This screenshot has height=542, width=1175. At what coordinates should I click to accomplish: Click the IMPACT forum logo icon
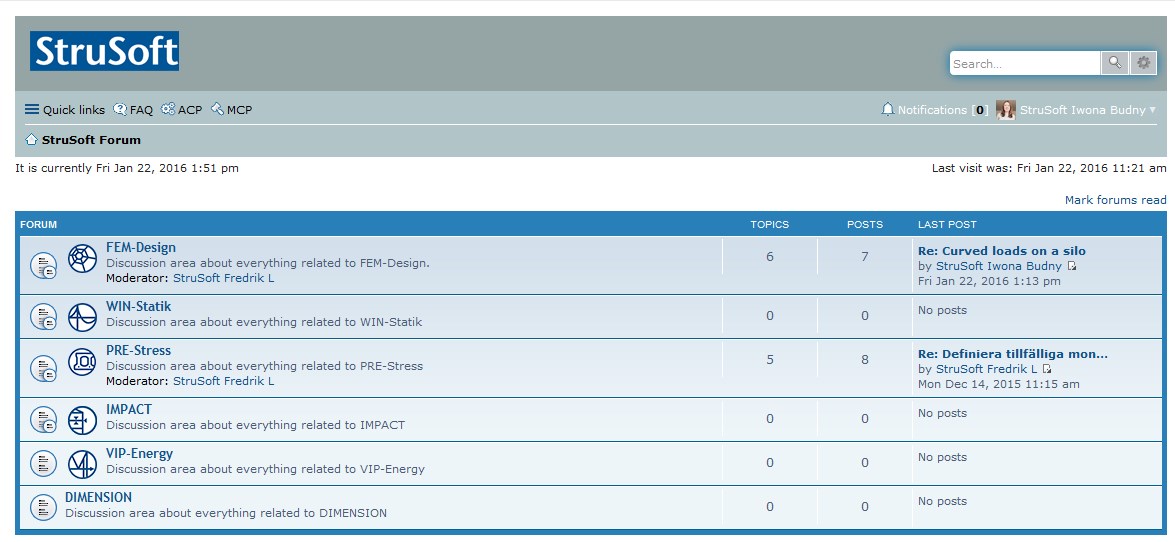tap(82, 420)
